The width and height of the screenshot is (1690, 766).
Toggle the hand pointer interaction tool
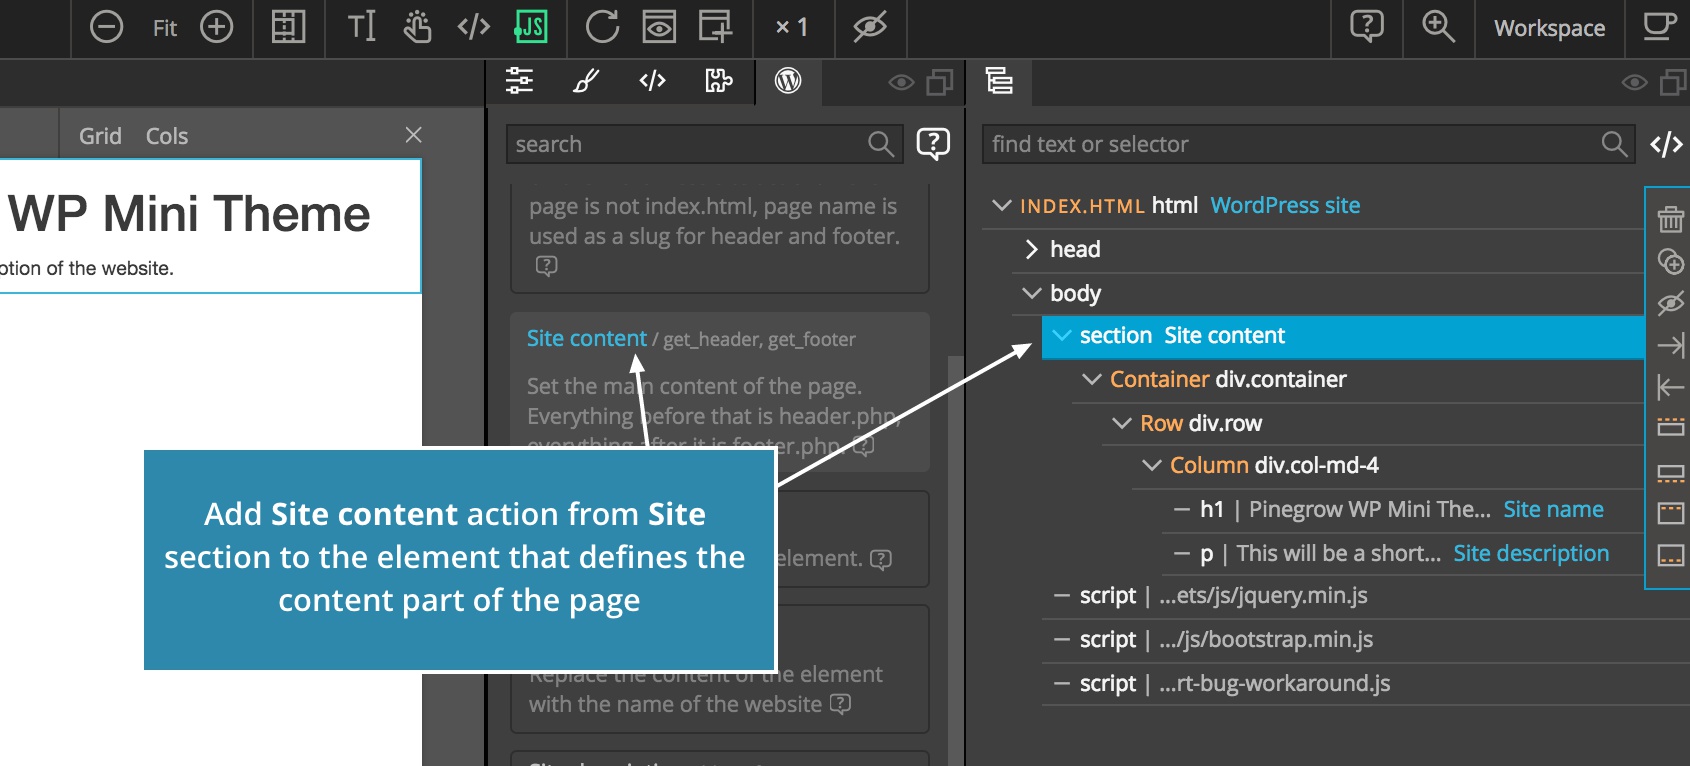point(417,27)
